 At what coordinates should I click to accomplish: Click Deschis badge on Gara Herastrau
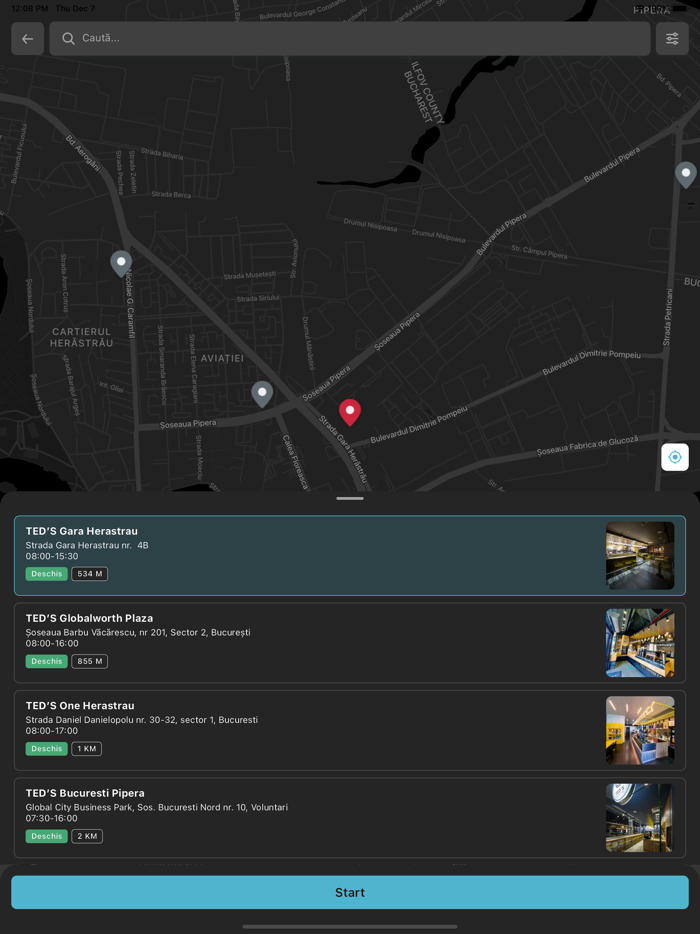46,574
